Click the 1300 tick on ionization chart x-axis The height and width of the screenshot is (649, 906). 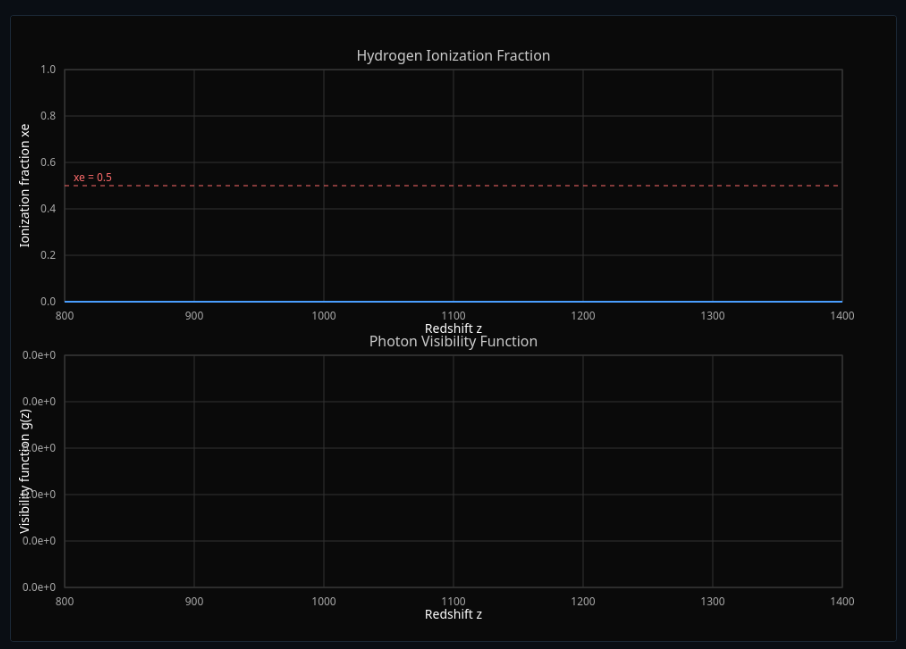(712, 316)
